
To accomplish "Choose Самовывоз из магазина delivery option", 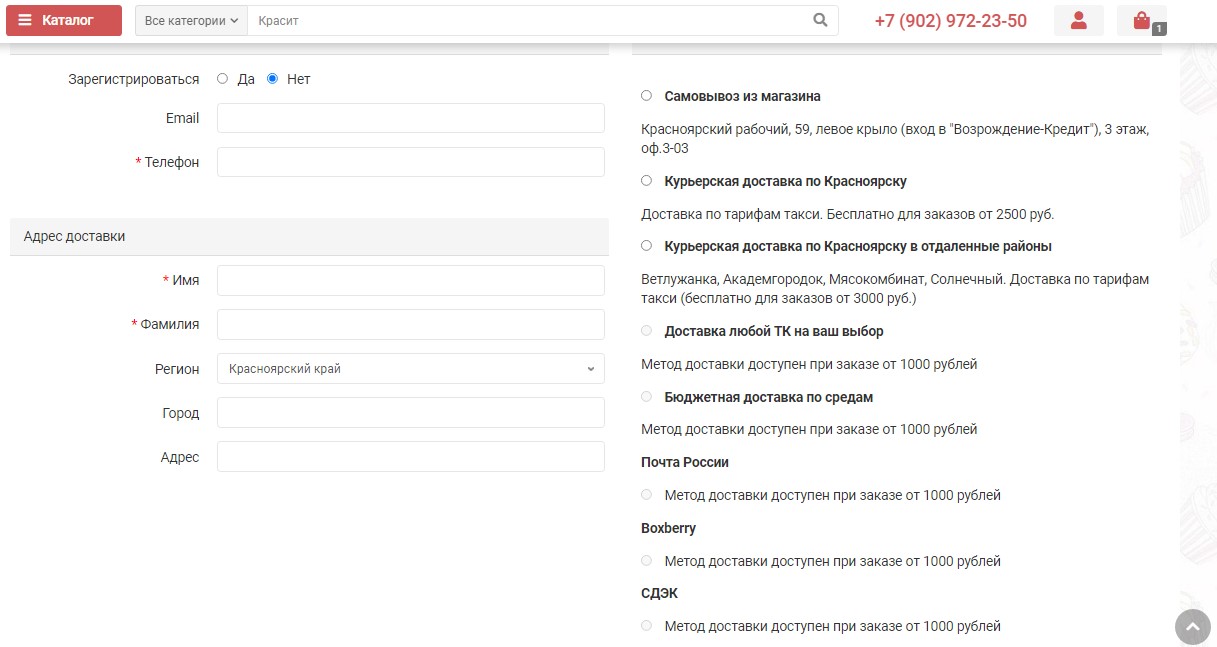I will click(x=646, y=96).
